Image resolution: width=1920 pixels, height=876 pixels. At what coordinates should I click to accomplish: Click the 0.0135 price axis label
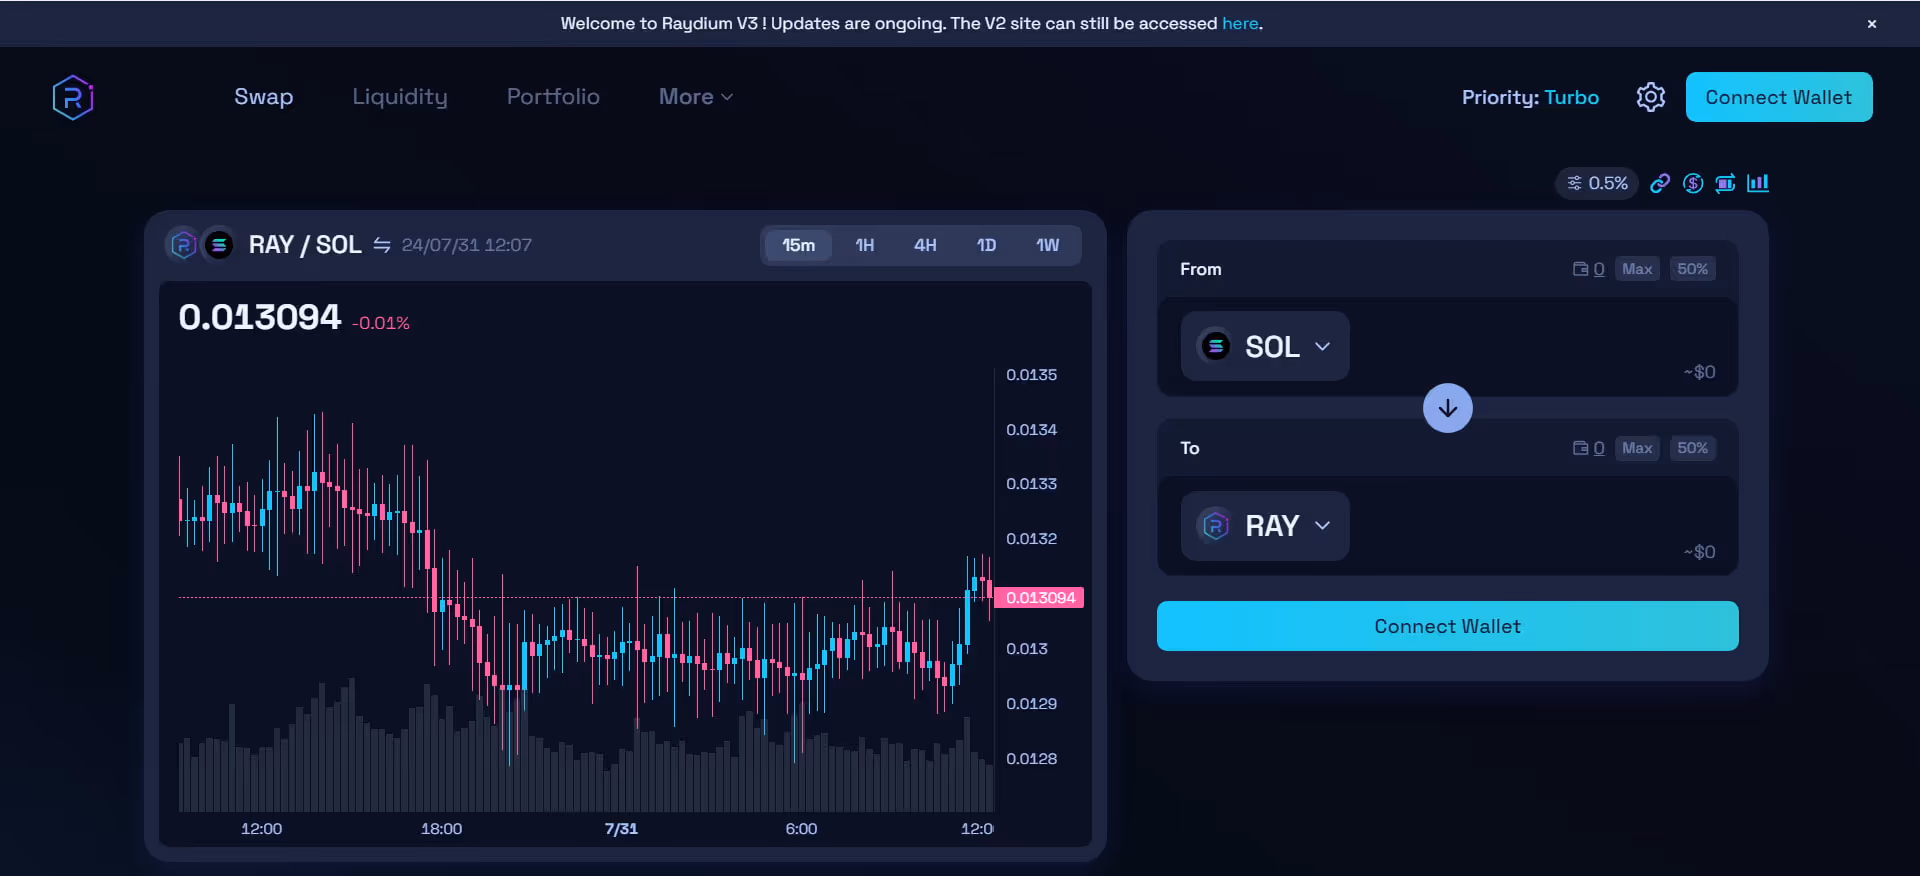(1031, 375)
